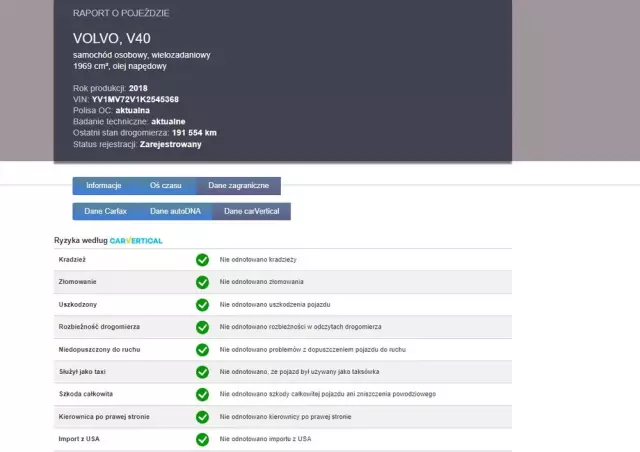This screenshot has width=640, height=452.
Task: Open the Informacje tab
Action: tap(104, 186)
